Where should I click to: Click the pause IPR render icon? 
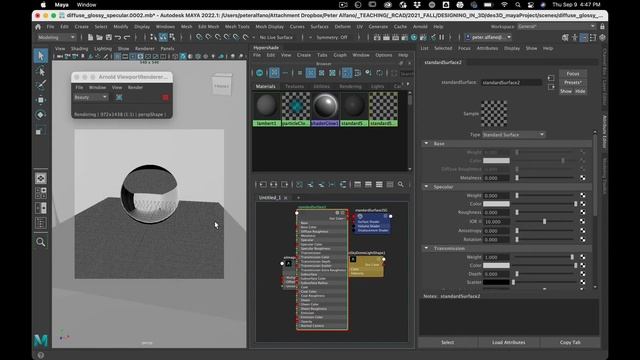[x=442, y=37]
